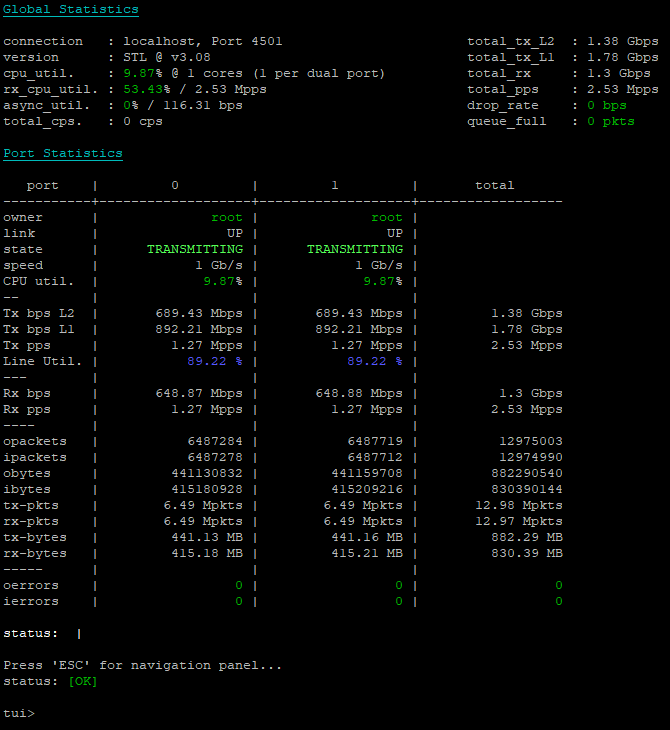Screen dimensions: 670x730
Task: Click the queue_full value 0 pkts
Action: pyautogui.click(x=610, y=122)
